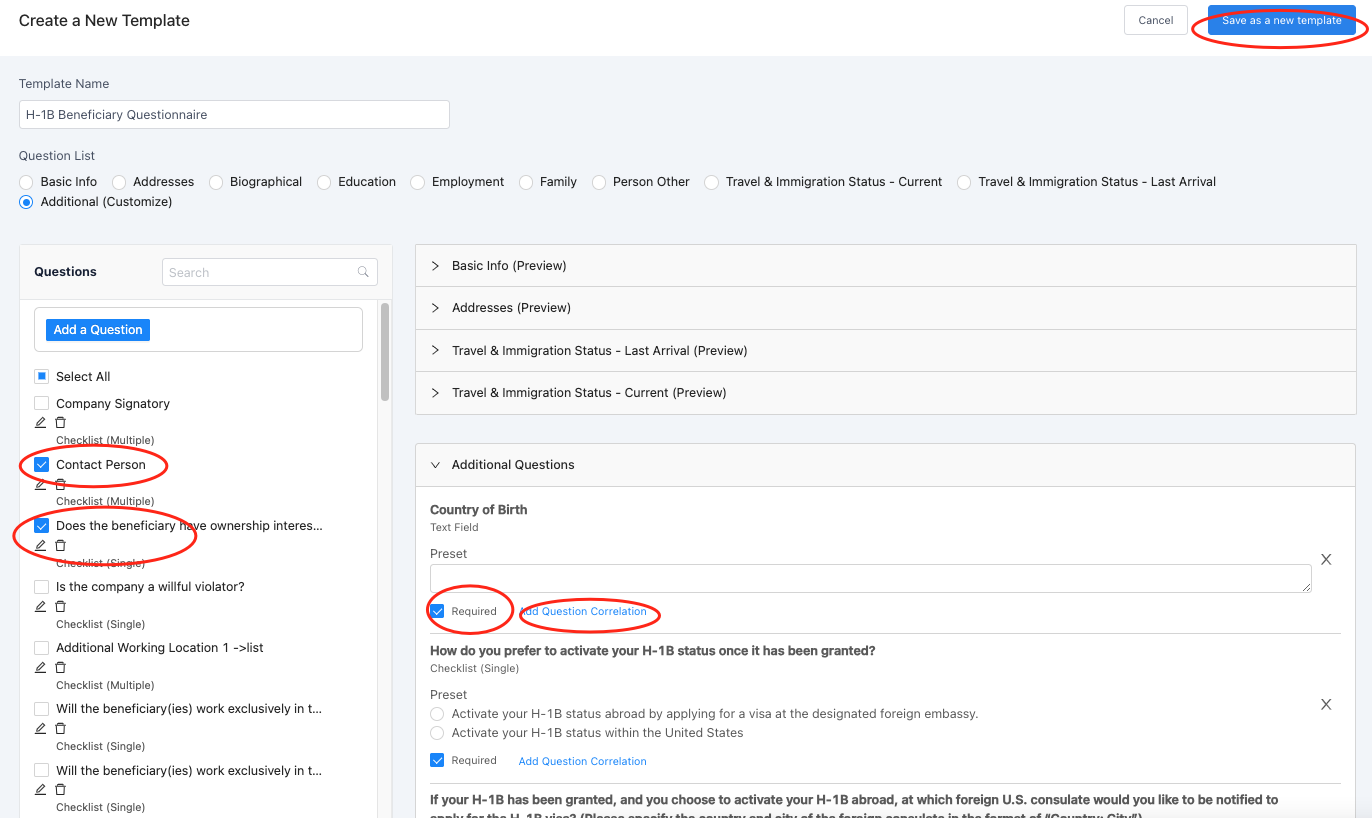Expand Travel & Immigration Status - Current preview
This screenshot has height=818, width=1372.
coord(886,392)
